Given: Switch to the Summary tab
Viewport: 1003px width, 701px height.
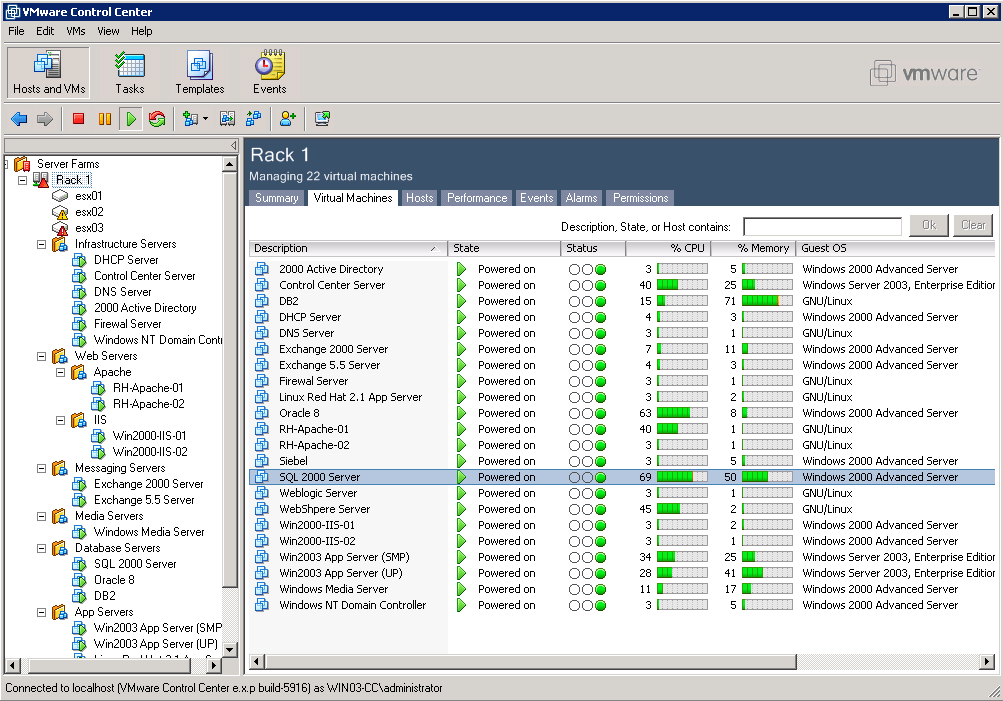Looking at the screenshot, I should 276,198.
